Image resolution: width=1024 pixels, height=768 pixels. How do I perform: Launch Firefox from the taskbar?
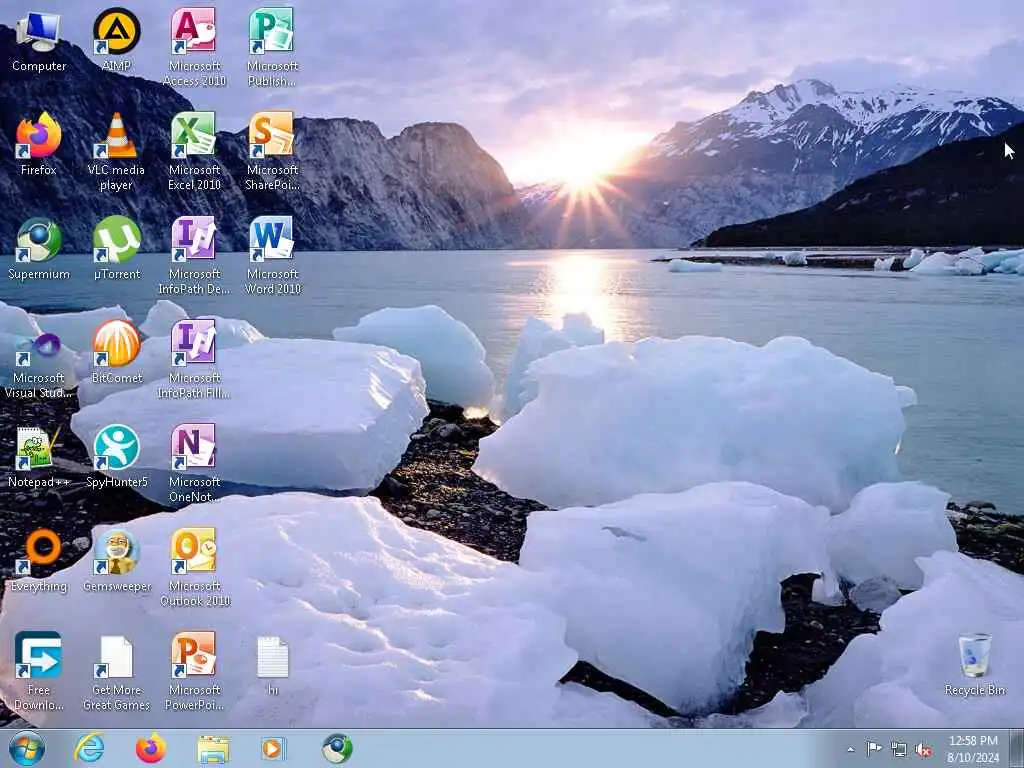[x=151, y=748]
